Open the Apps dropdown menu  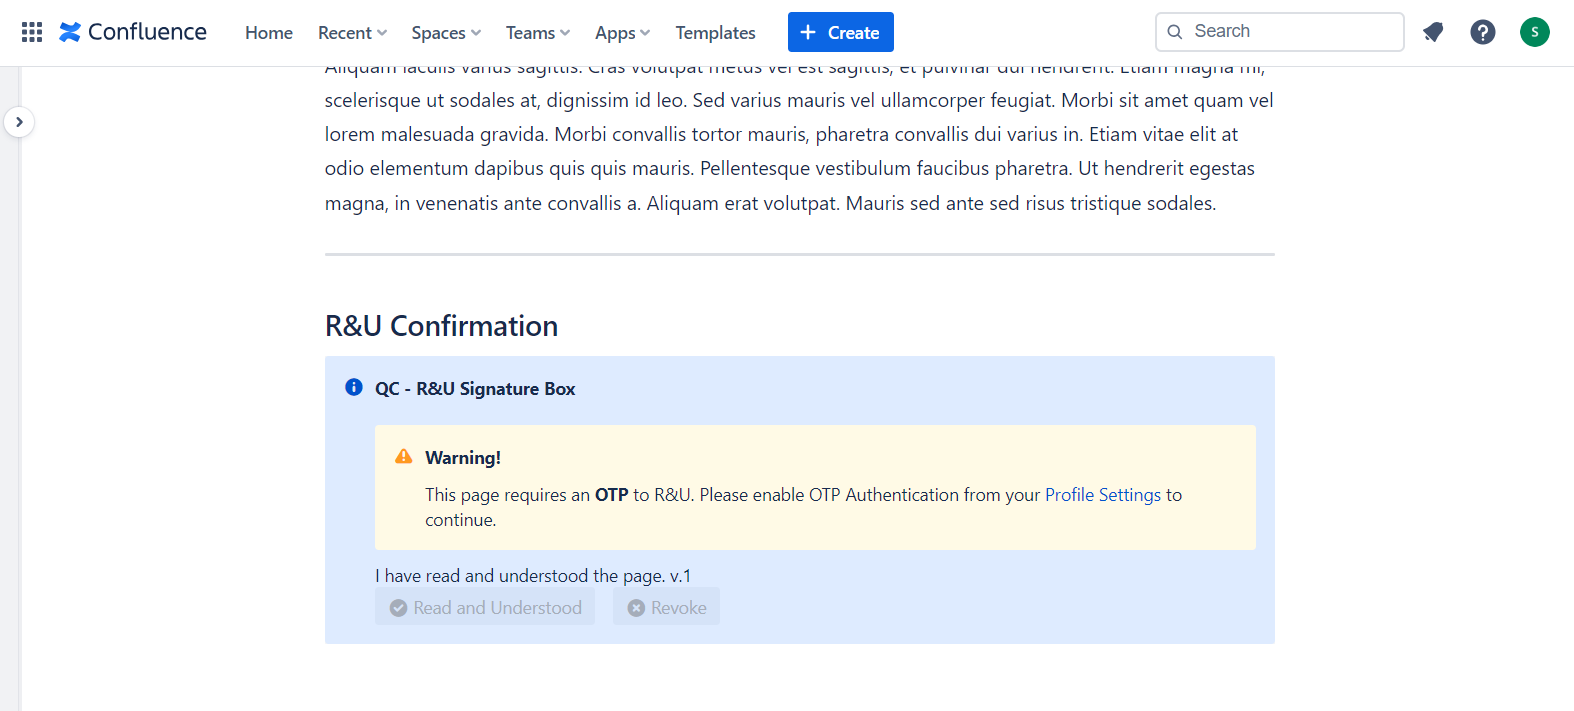pos(622,33)
